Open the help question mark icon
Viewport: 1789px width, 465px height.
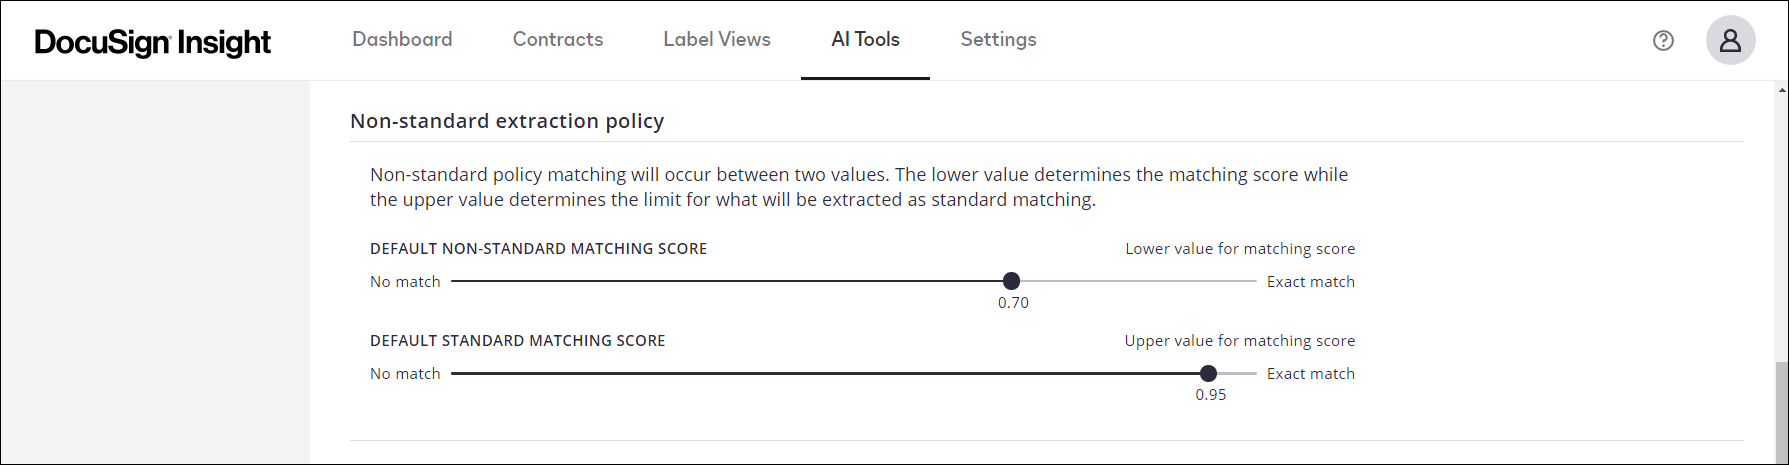[1663, 40]
